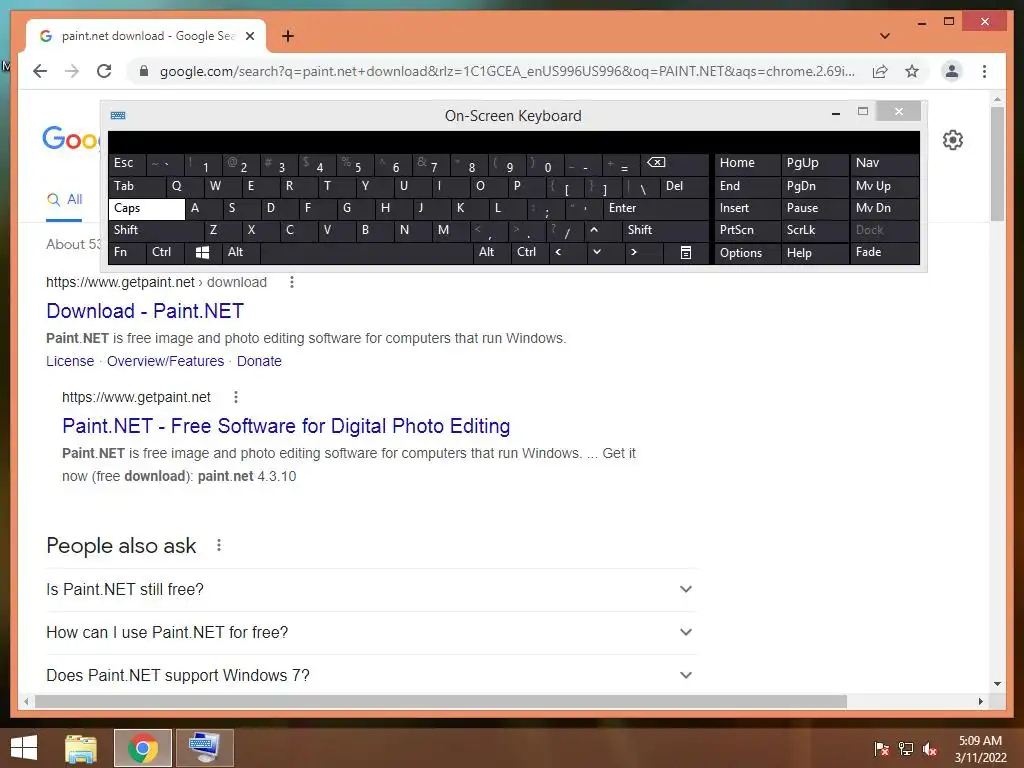Screen dimensions: 1024x768
Task: Open options menu for second getpaint.net result
Action: (236, 397)
